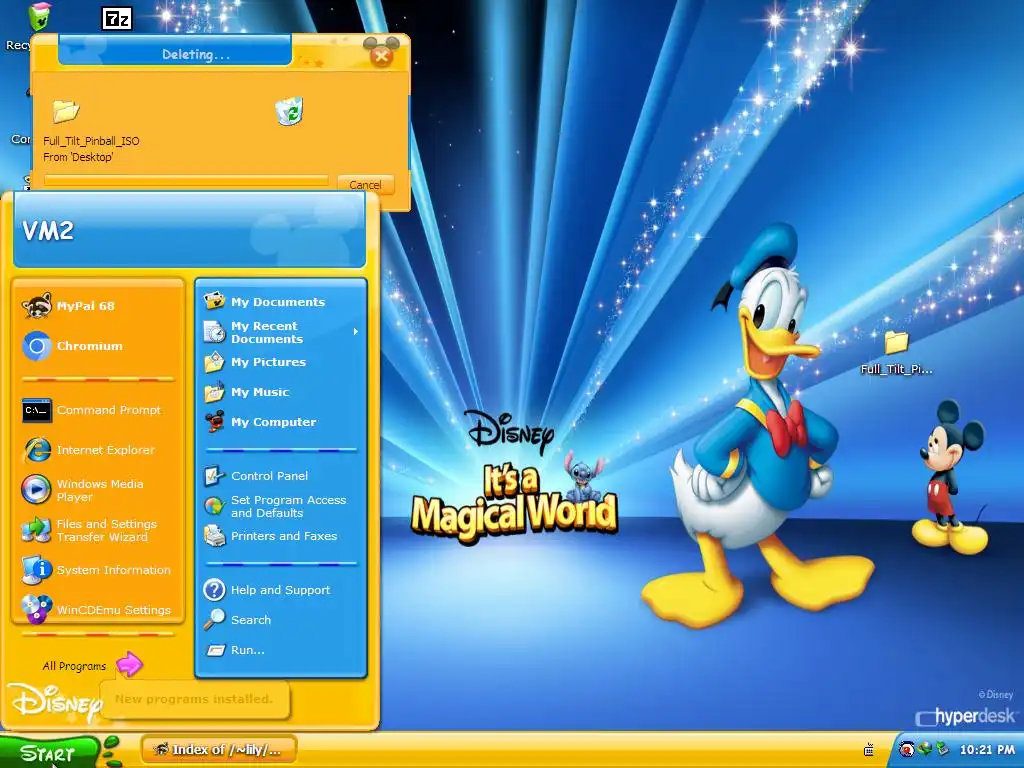Screen dimensions: 1024x768
Task: Close the Deleting dialog
Action: (x=381, y=57)
